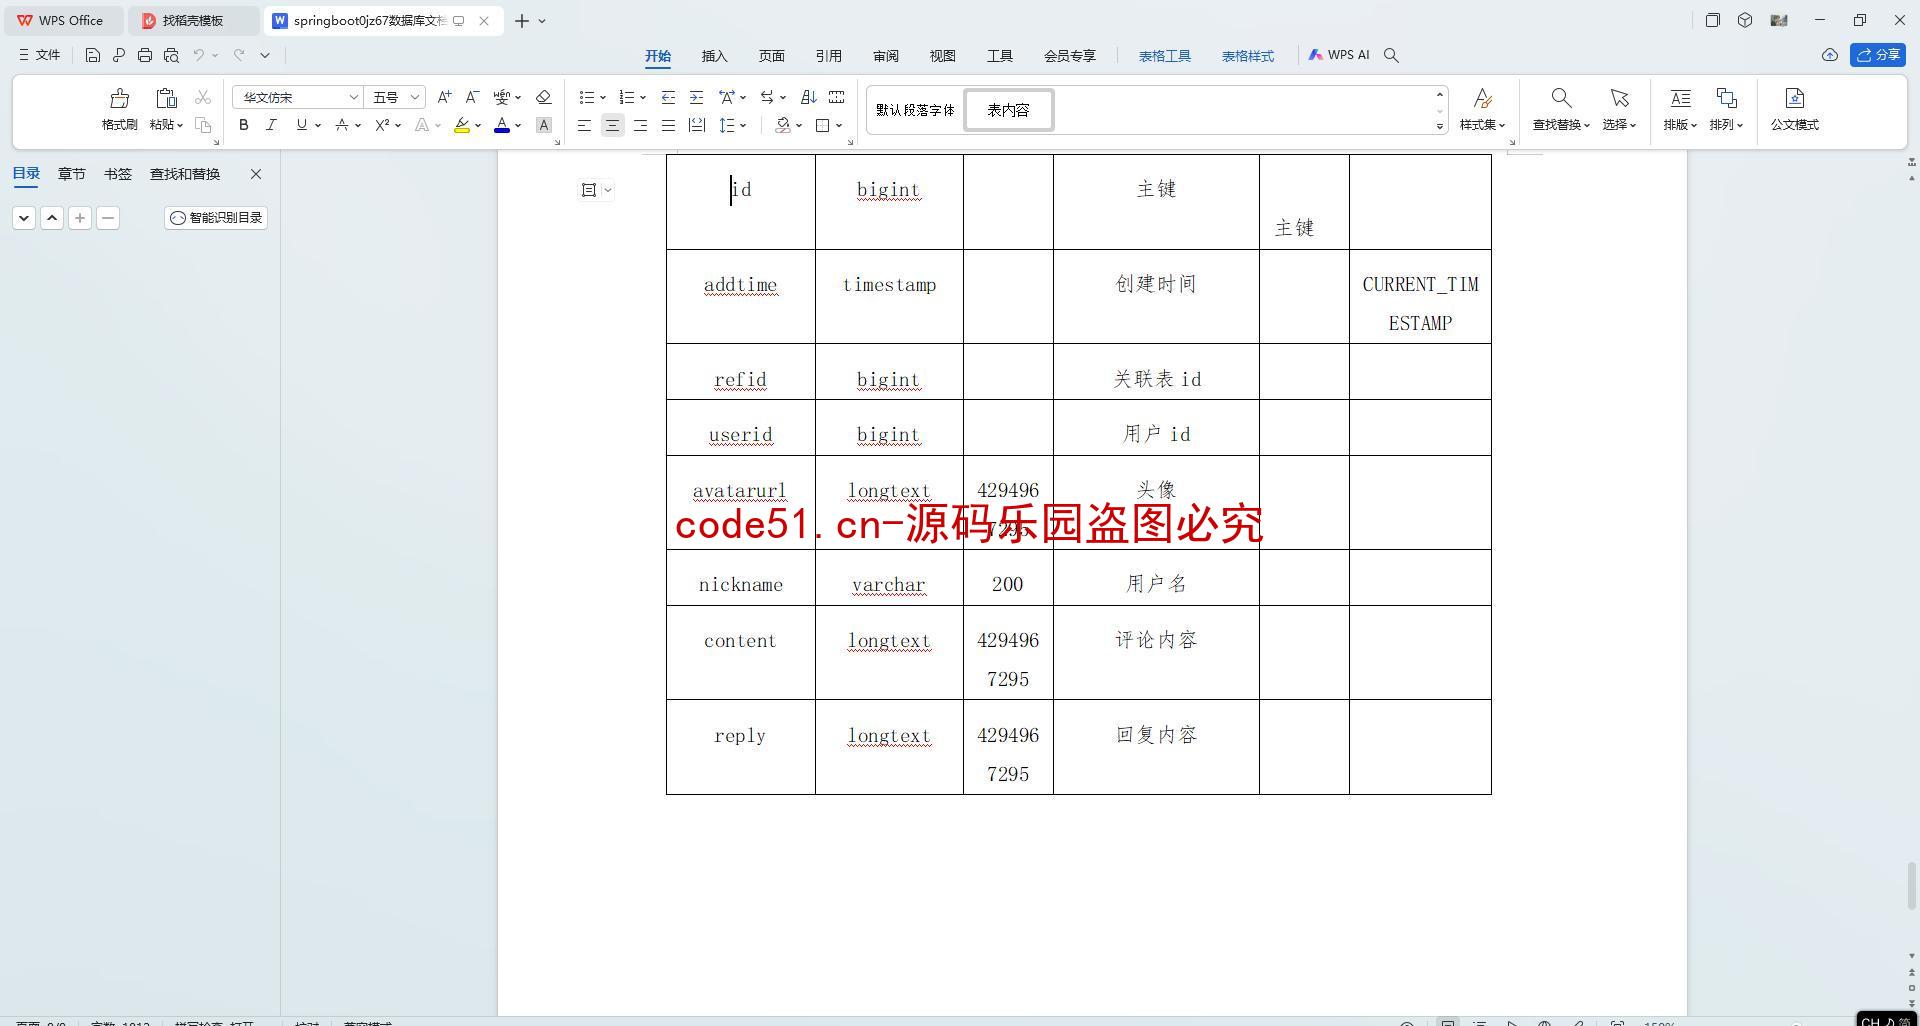
Task: Set Align Left paragraph alignment
Action: point(584,125)
